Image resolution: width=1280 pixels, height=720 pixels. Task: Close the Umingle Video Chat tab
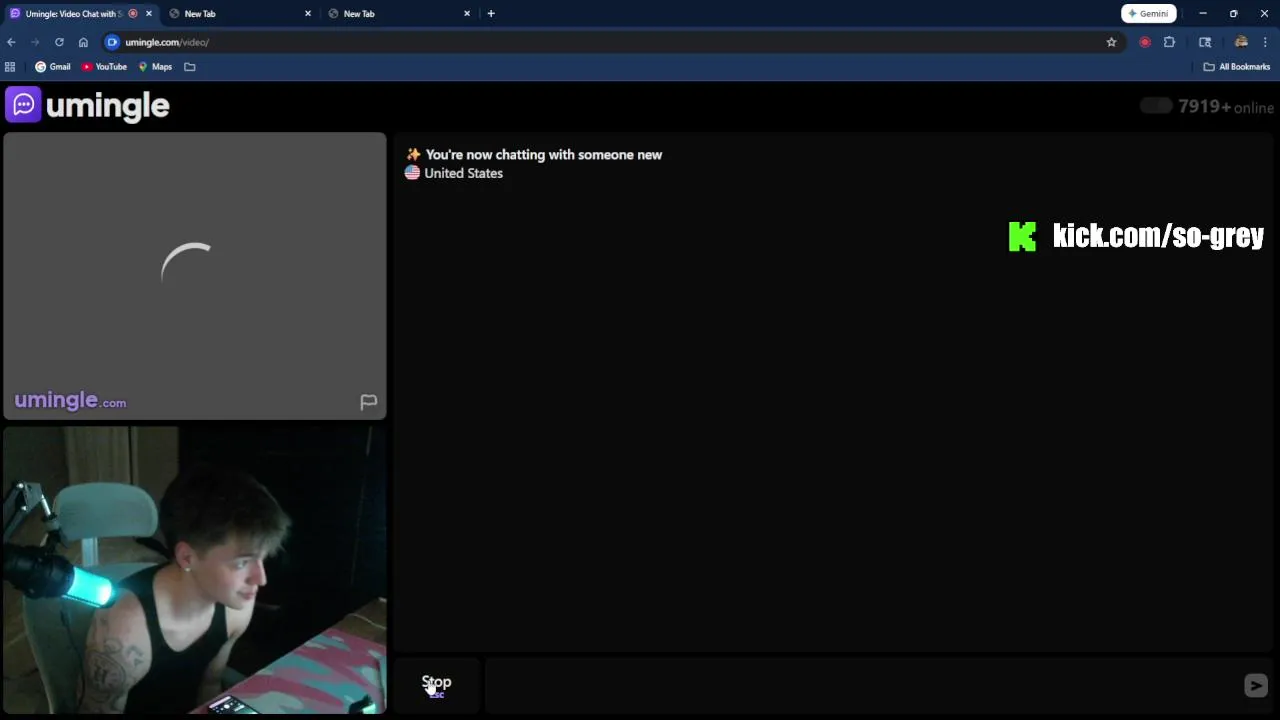tap(149, 14)
